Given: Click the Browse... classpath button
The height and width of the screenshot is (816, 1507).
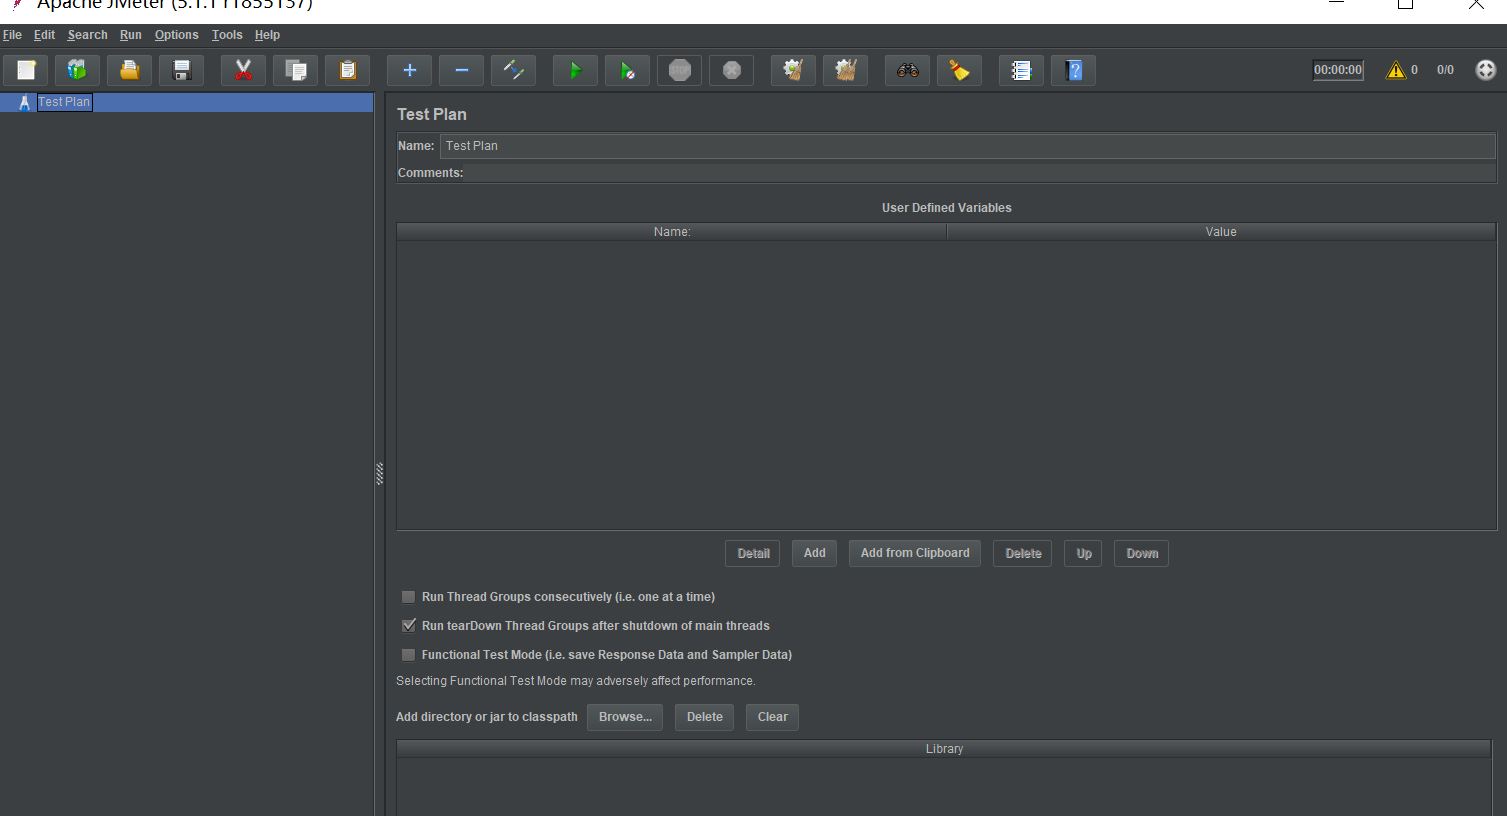Looking at the screenshot, I should click(x=625, y=717).
